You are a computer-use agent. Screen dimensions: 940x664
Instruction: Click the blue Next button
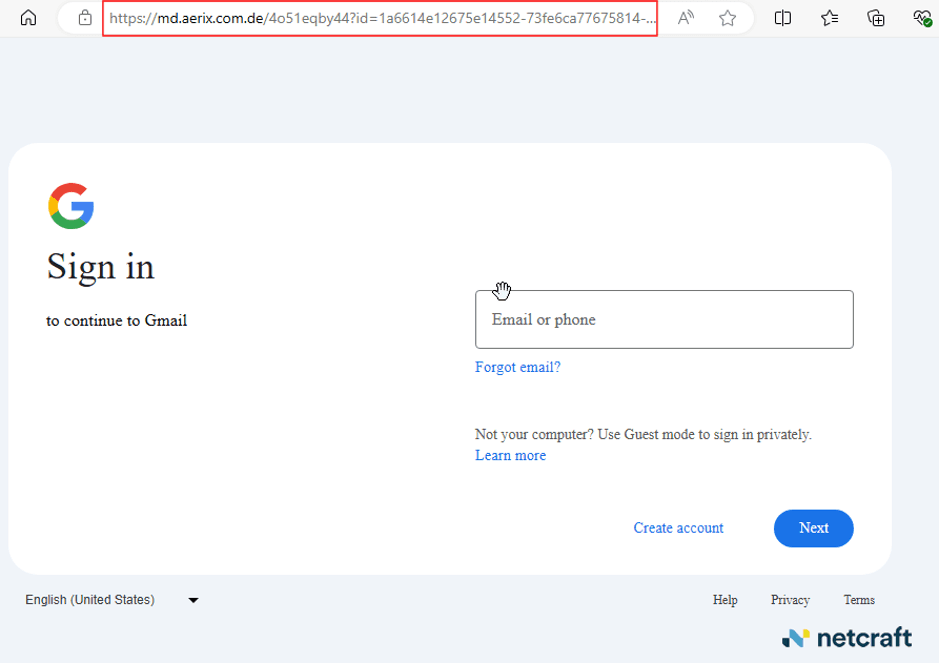[x=814, y=528]
